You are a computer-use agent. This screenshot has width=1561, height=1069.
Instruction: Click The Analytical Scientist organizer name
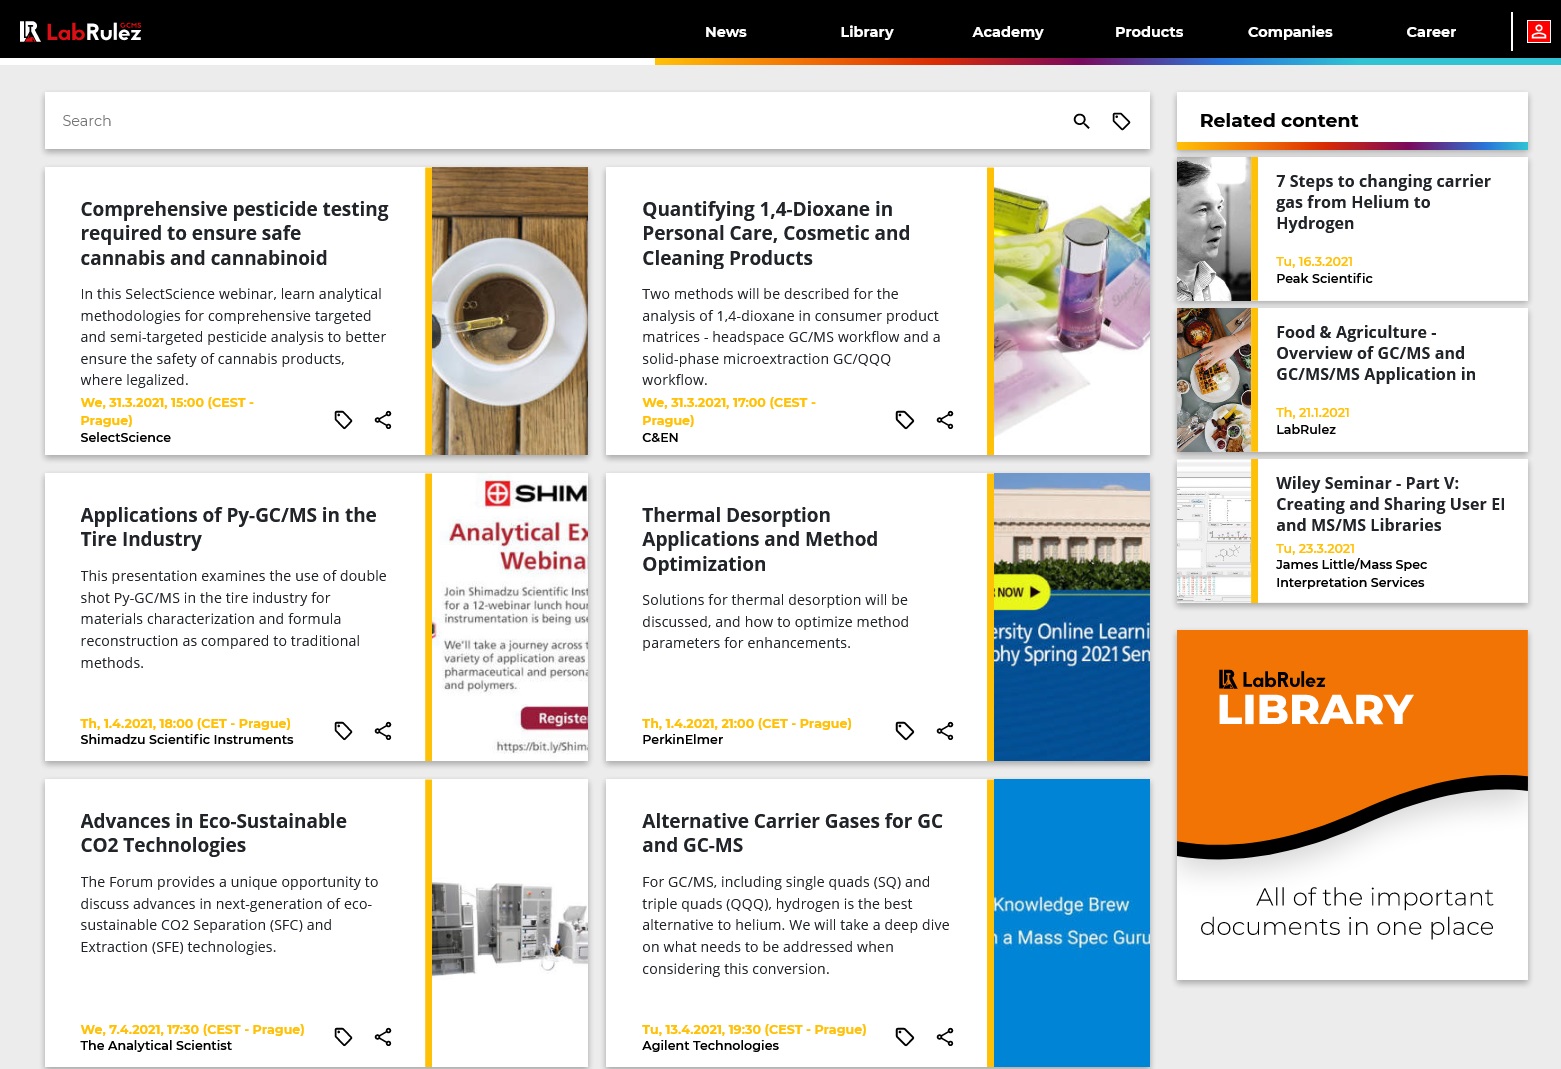click(x=156, y=1046)
